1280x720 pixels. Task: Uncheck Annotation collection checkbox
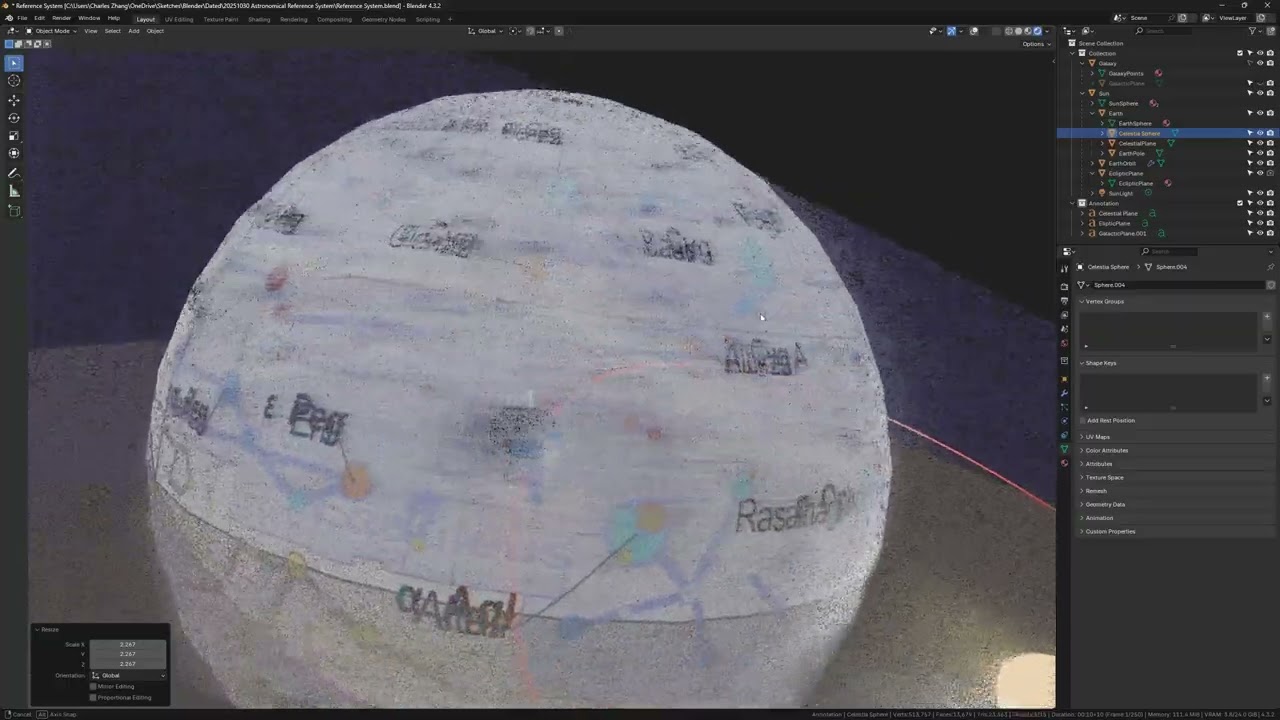point(1240,203)
